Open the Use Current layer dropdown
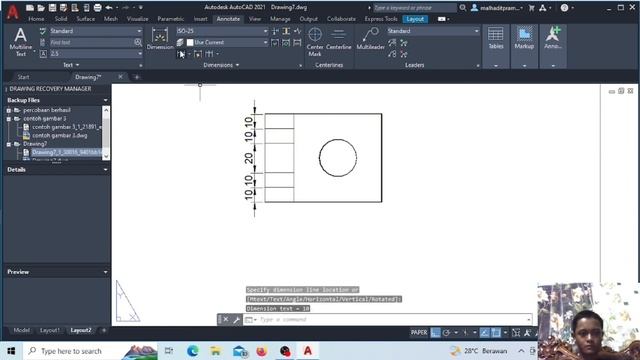 (227, 42)
